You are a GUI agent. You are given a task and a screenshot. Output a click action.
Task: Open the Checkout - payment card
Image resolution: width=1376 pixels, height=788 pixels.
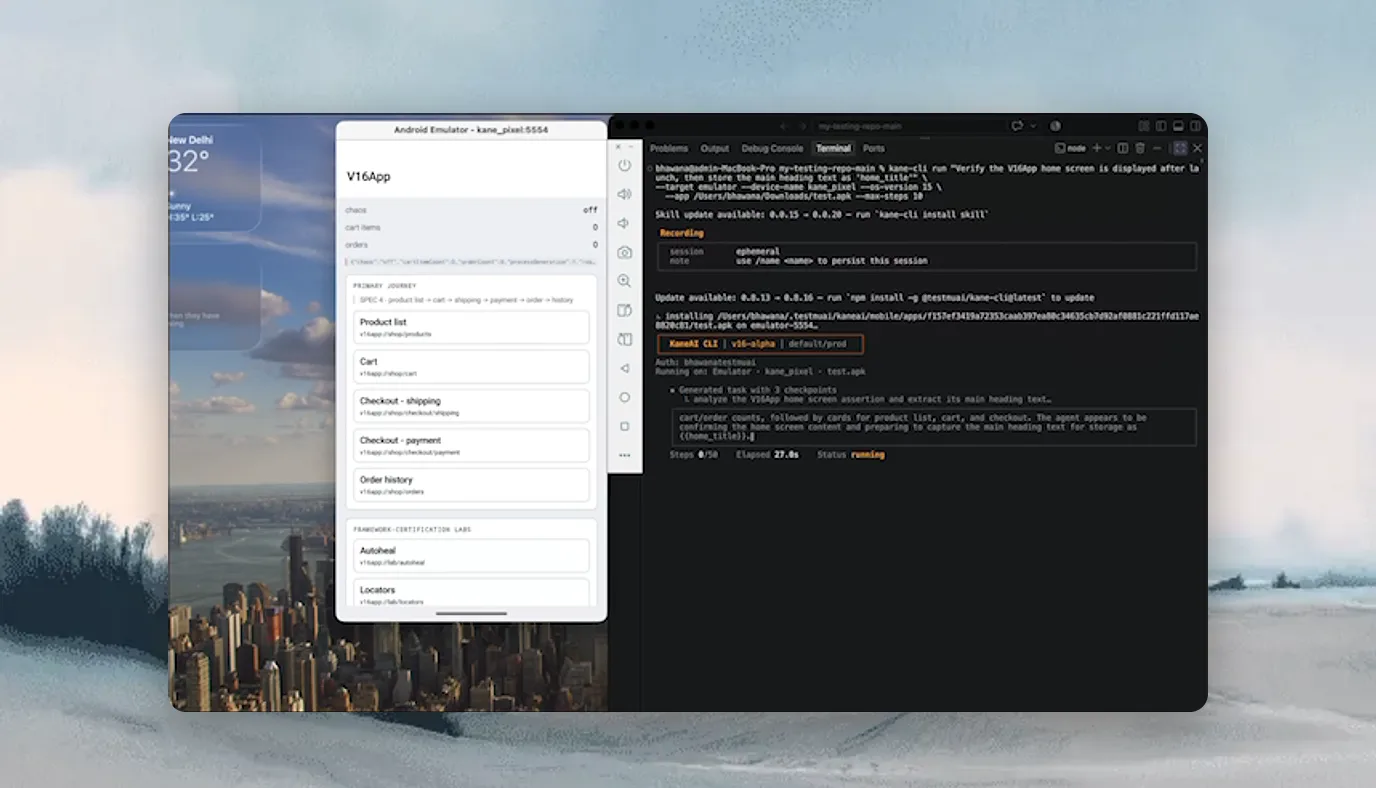(x=472, y=445)
